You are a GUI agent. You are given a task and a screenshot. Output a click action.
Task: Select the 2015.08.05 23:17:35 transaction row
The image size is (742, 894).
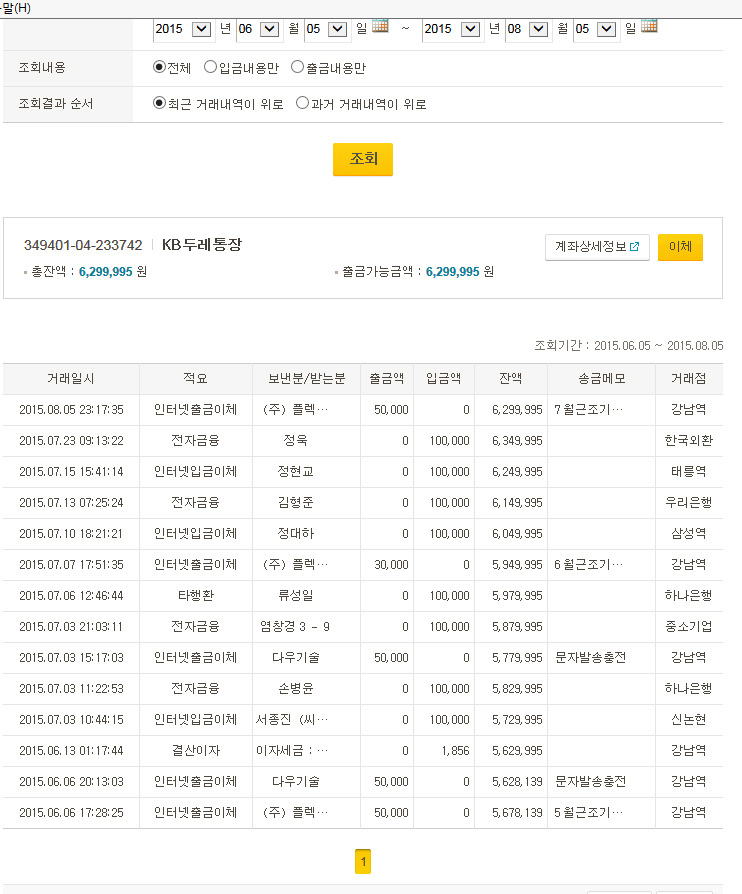coord(71,410)
